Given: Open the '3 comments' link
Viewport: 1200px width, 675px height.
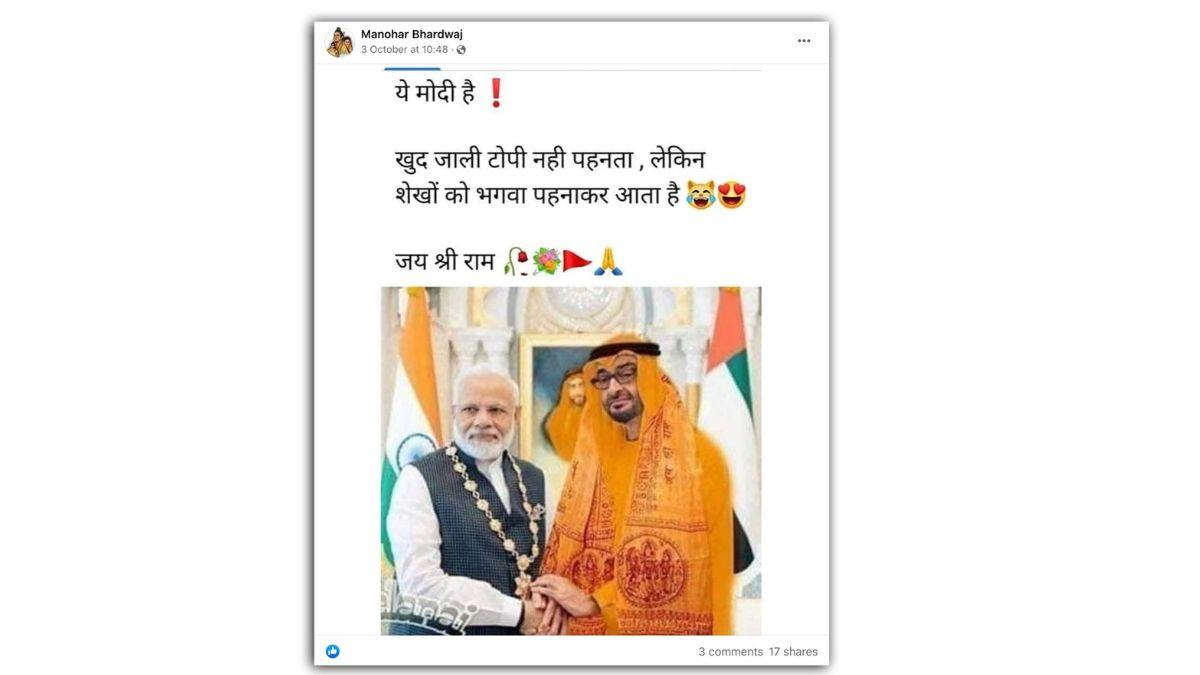Looking at the screenshot, I should pos(730,652).
